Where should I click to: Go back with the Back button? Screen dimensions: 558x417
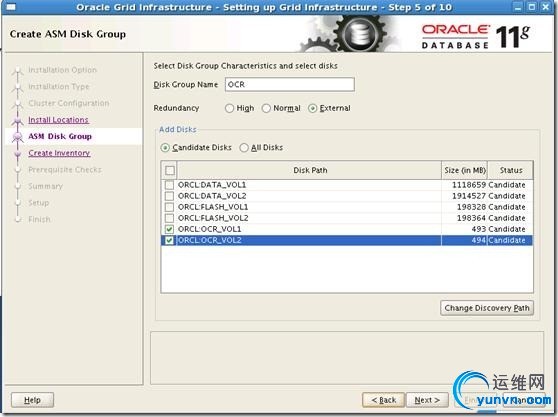coord(383,400)
